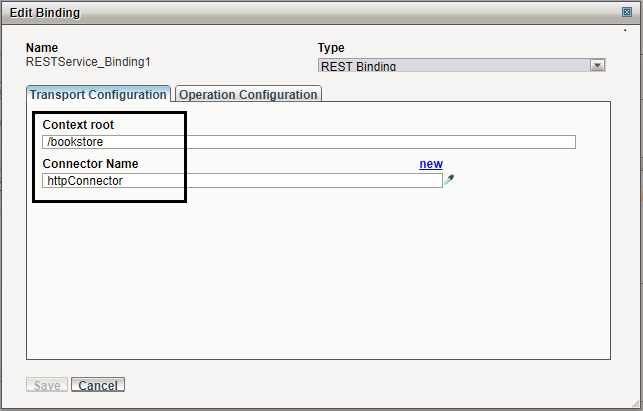Select the Transport Configuration tab
The height and width of the screenshot is (411, 643).
(98, 94)
